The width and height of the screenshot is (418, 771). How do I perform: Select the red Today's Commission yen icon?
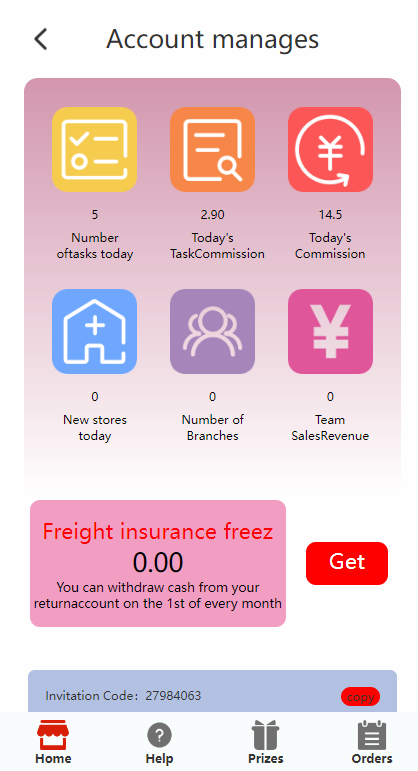(330, 149)
